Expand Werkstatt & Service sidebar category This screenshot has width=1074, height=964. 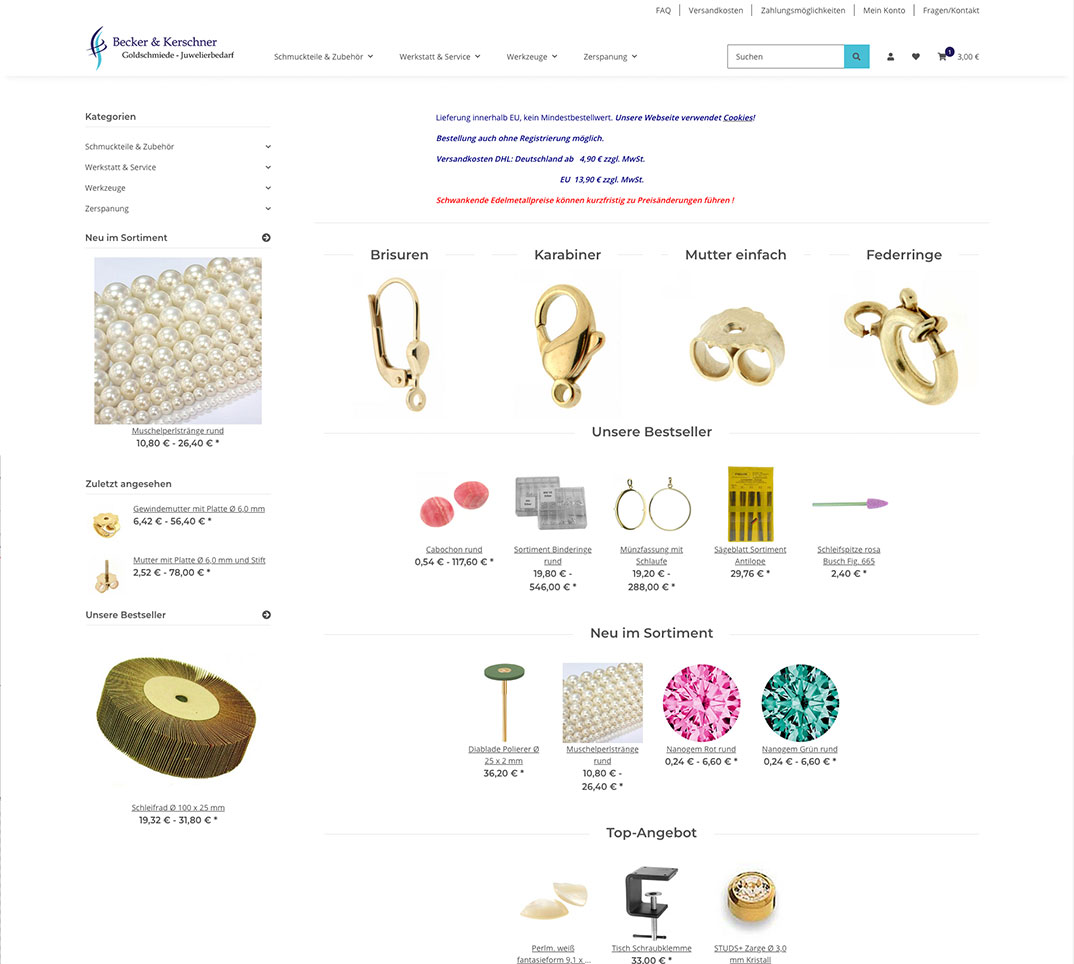coord(268,167)
